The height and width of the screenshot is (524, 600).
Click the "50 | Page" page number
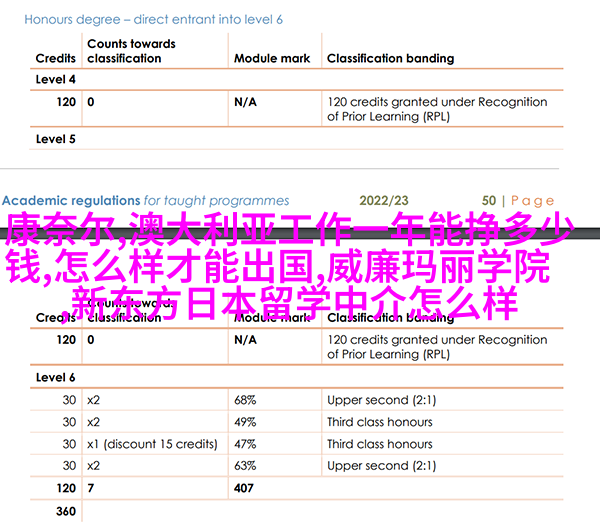click(x=518, y=201)
